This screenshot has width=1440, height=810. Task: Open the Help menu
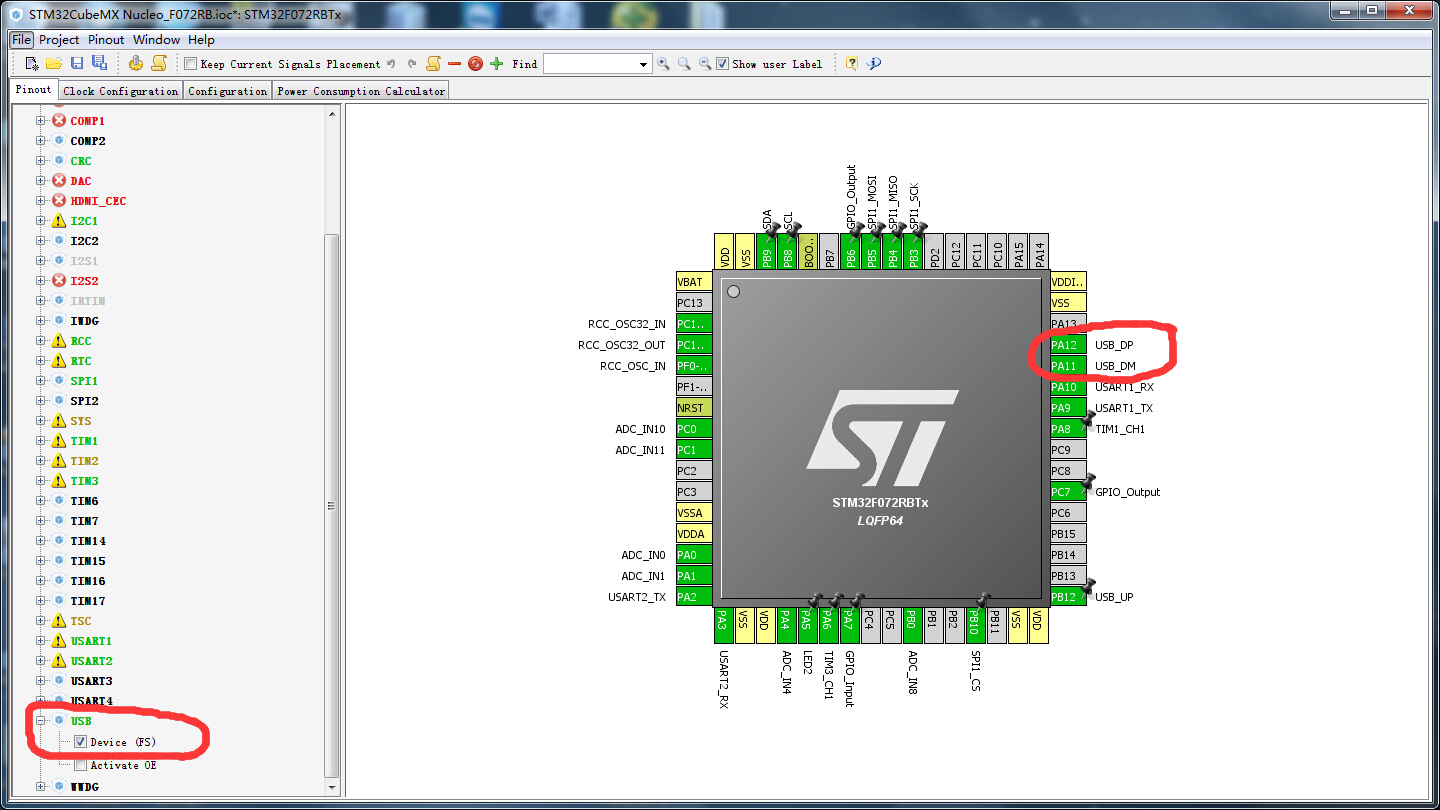(x=202, y=40)
